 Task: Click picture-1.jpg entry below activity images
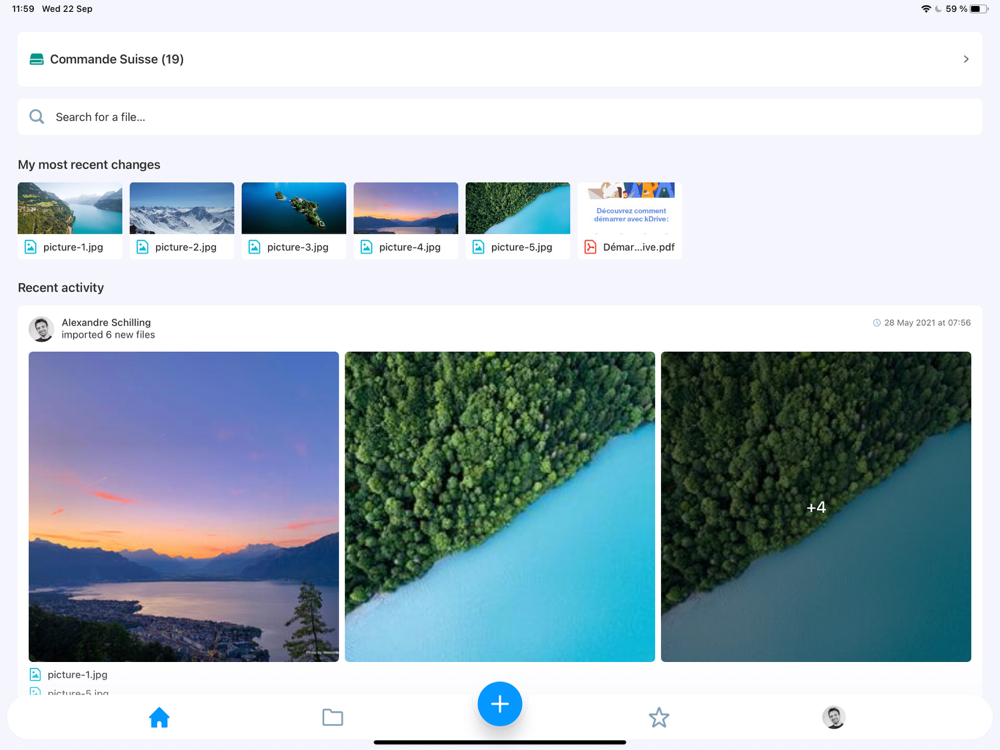[x=77, y=674]
